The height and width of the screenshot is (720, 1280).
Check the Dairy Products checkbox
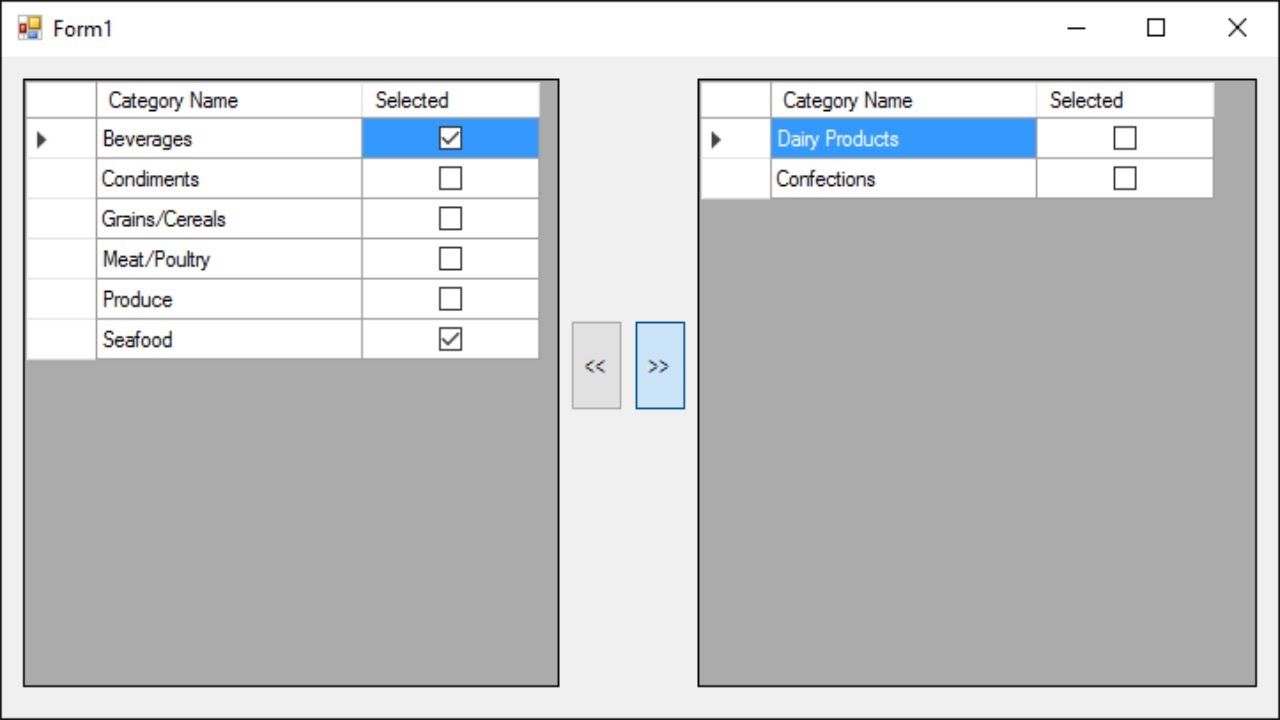1125,138
